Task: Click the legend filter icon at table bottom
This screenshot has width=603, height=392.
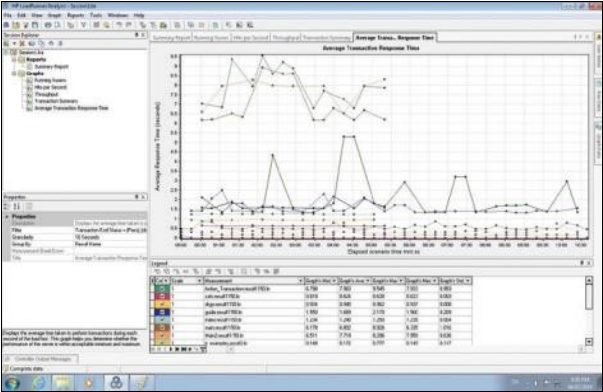Action: click(203, 349)
